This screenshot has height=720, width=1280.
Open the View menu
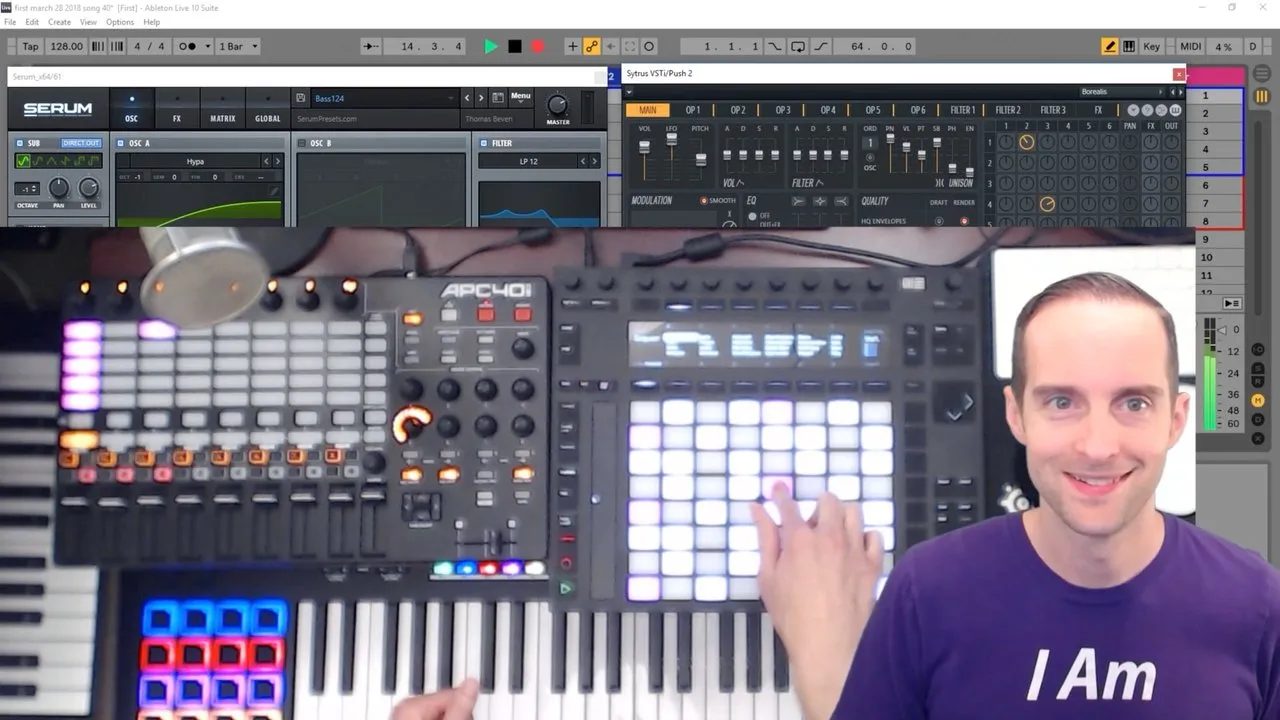88,22
